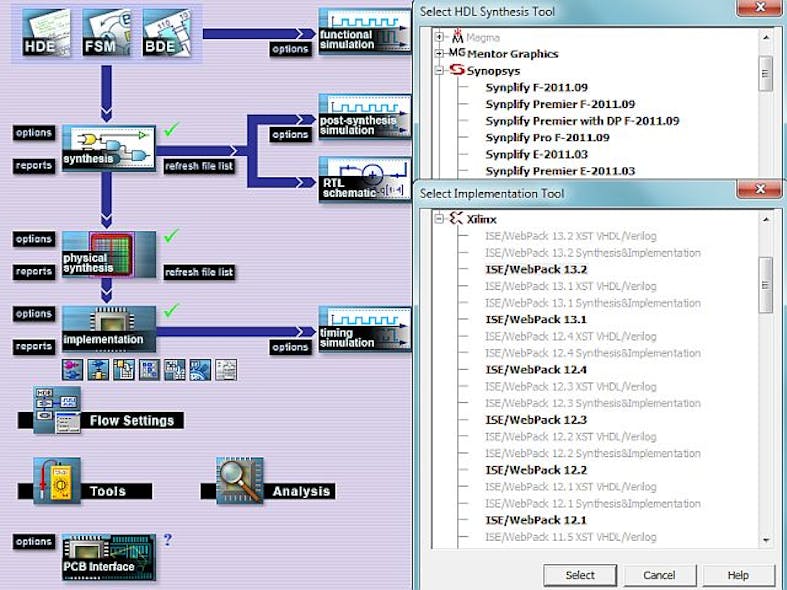Click the blue dots grid icon
The height and width of the screenshot is (590, 787).
pos(149,370)
